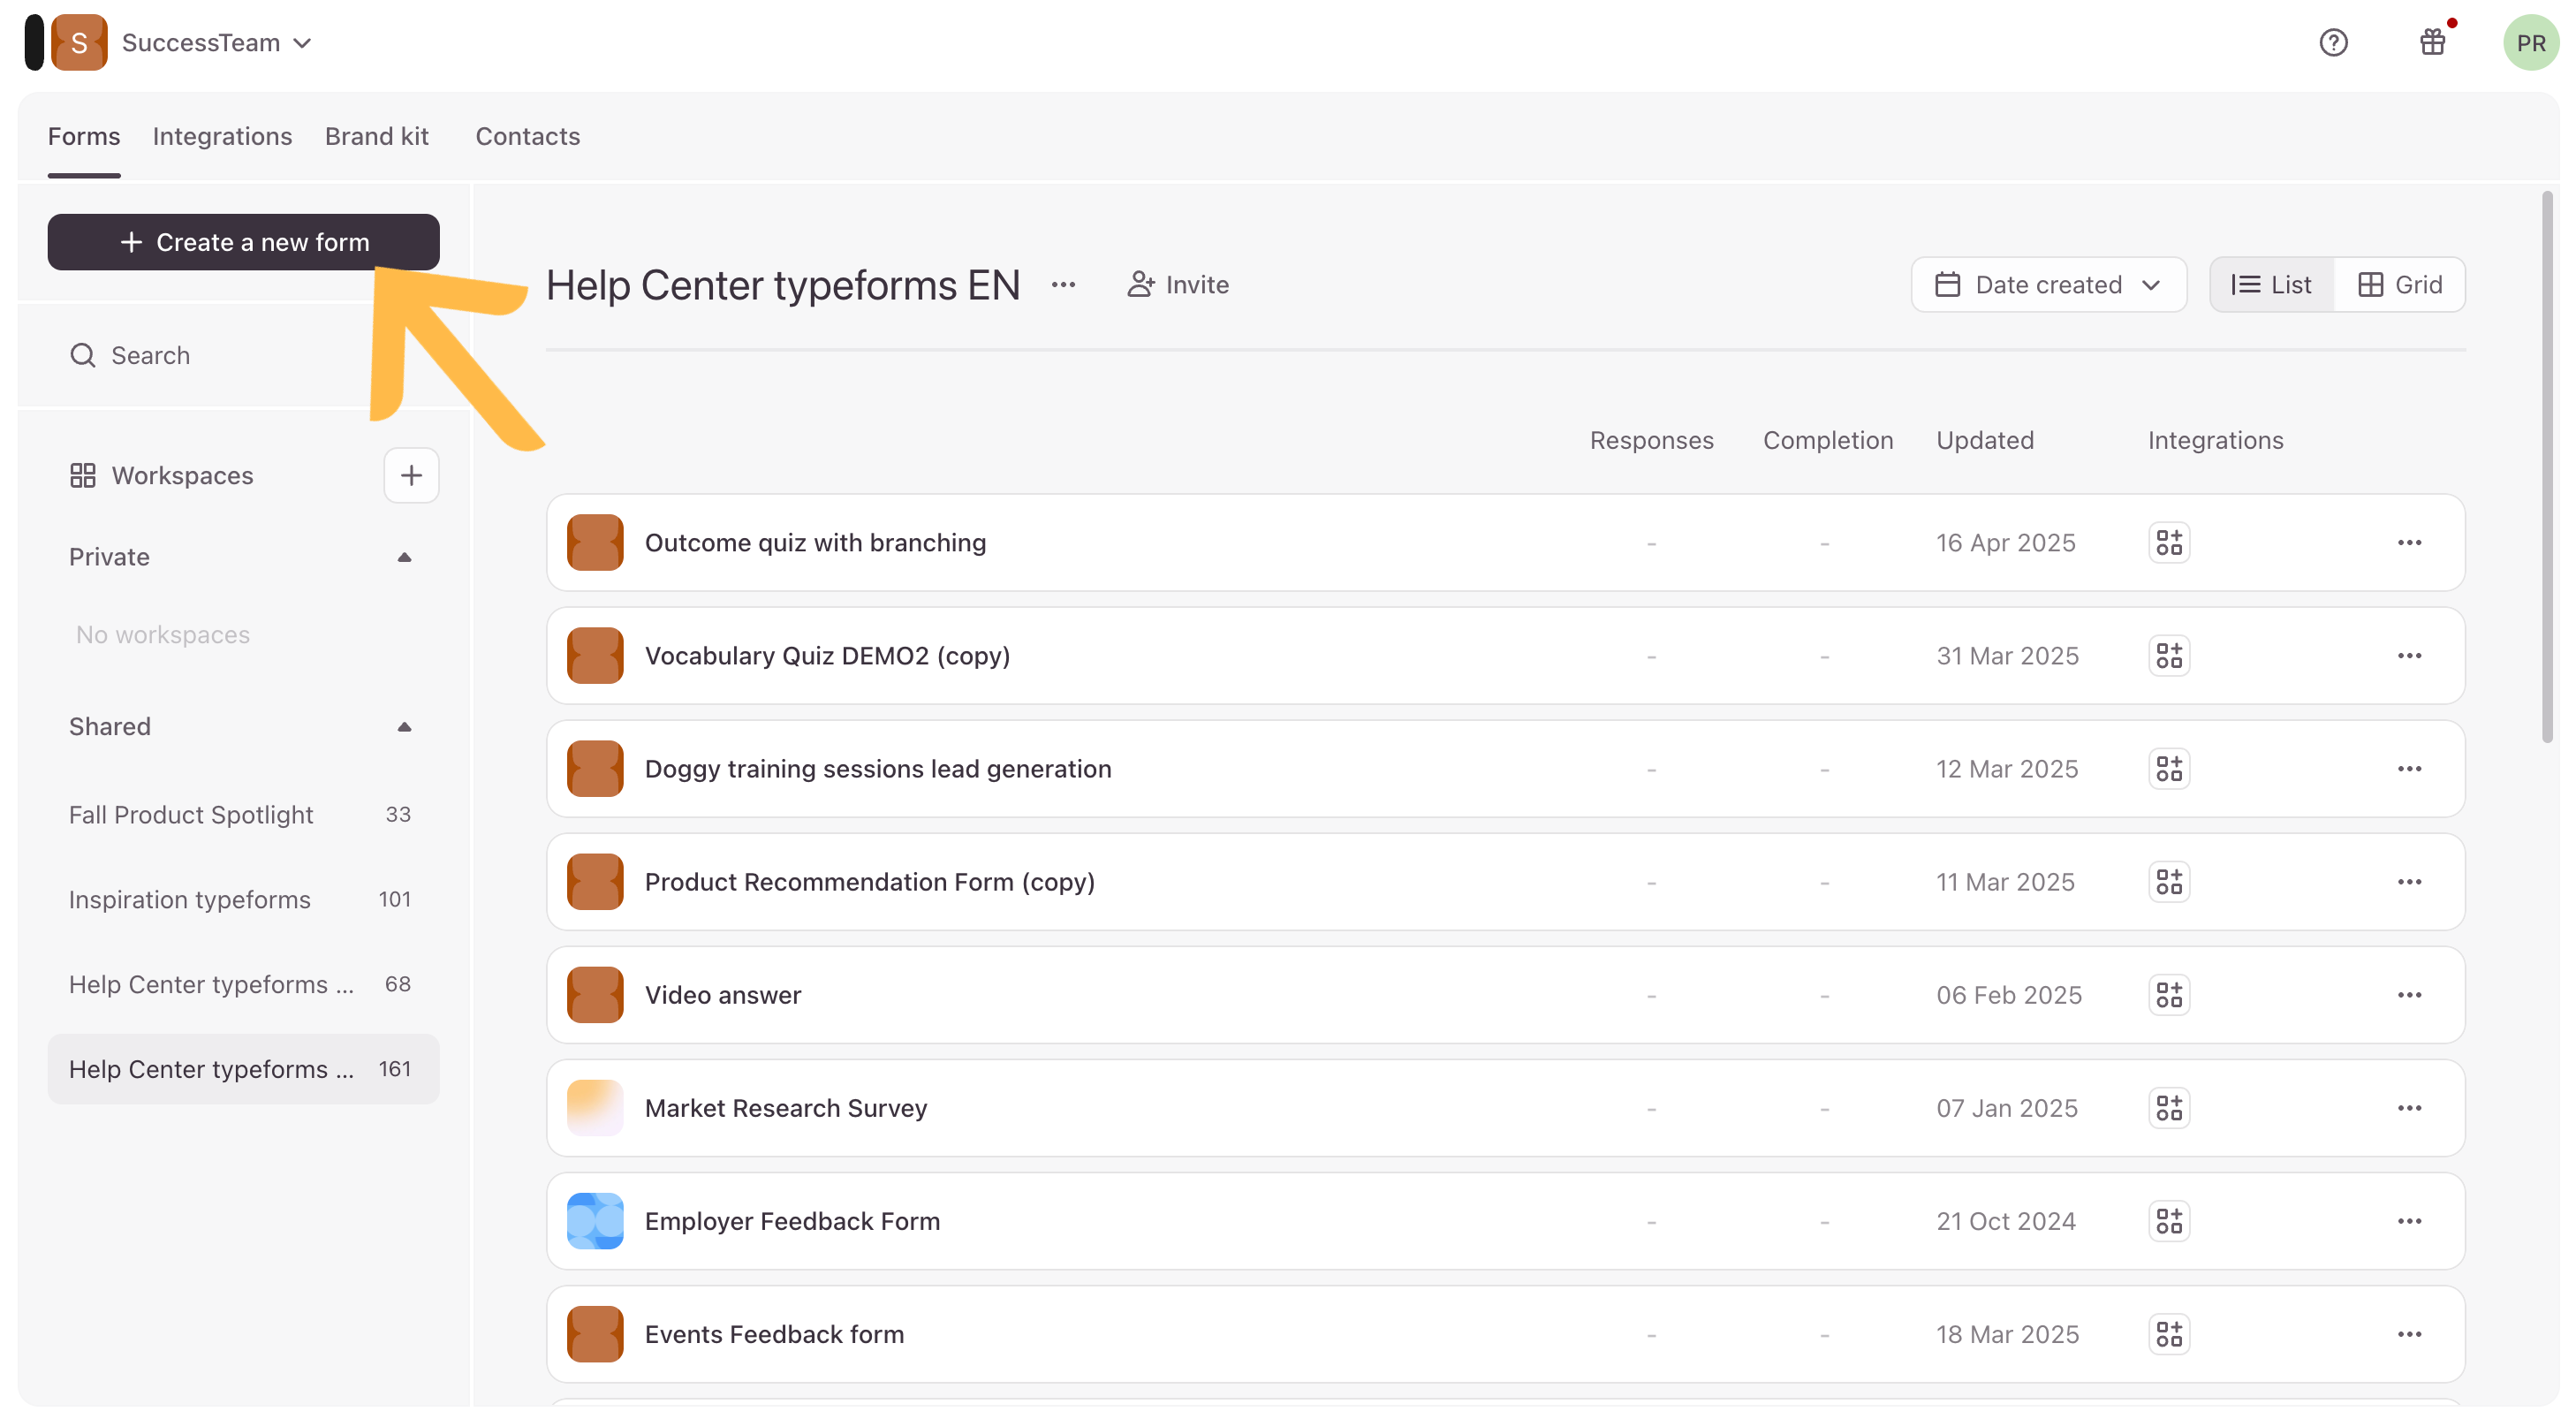Open more options for Employer Feedback Form
This screenshot has height=1419, width=2576.
coord(2409,1221)
